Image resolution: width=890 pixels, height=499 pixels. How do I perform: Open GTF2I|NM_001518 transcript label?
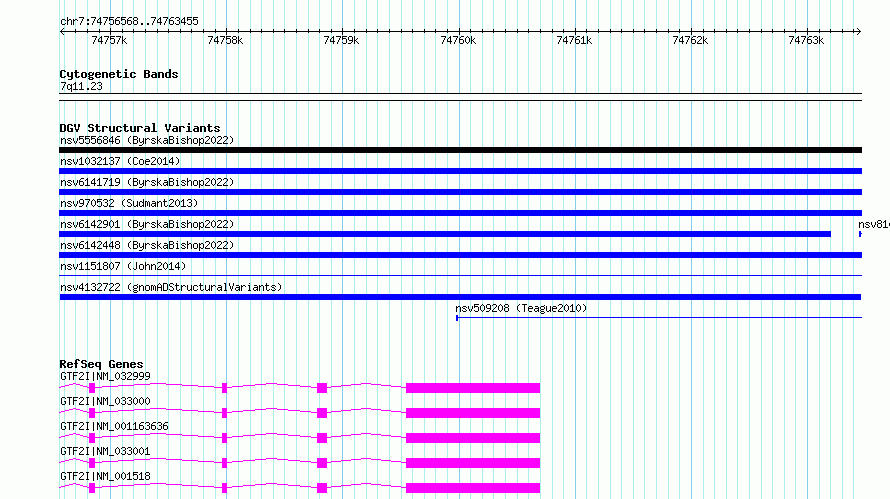coord(106,476)
